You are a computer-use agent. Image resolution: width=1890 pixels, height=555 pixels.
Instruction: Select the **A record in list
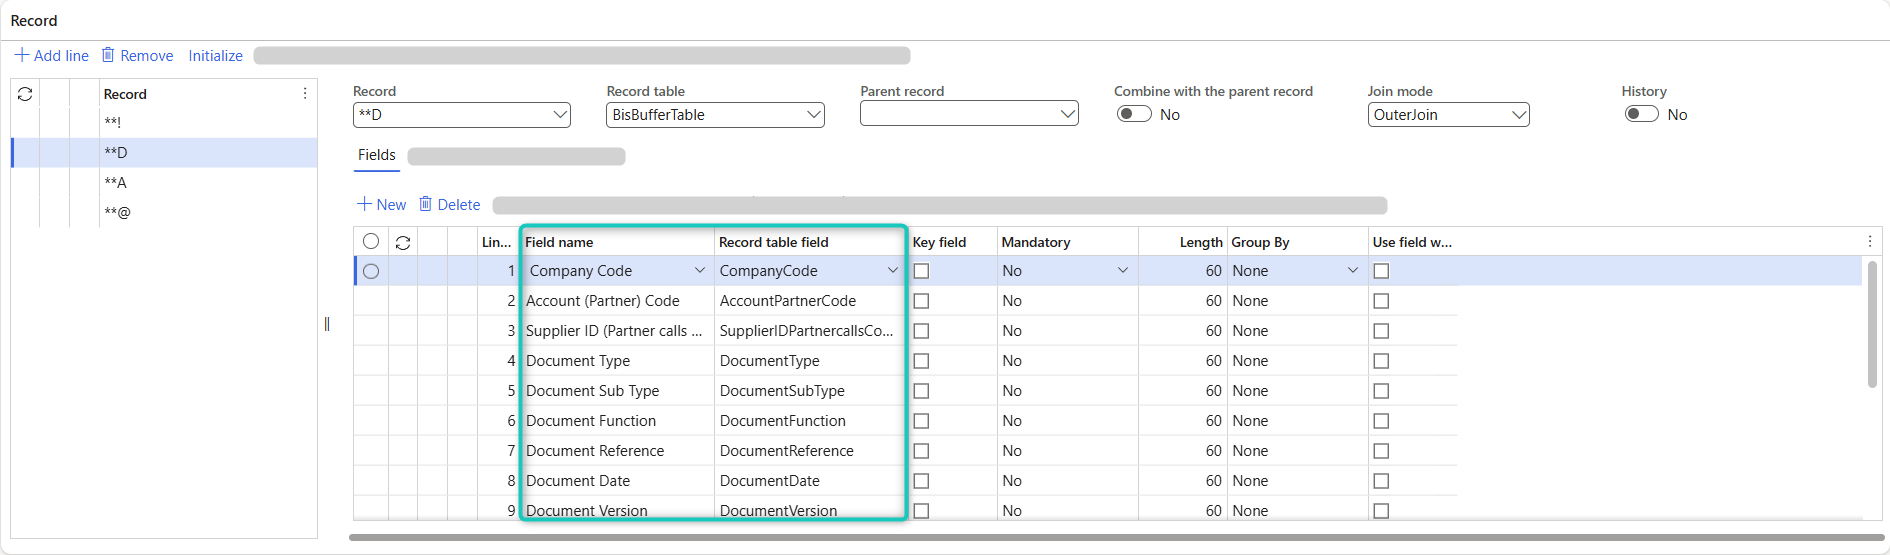(x=116, y=182)
